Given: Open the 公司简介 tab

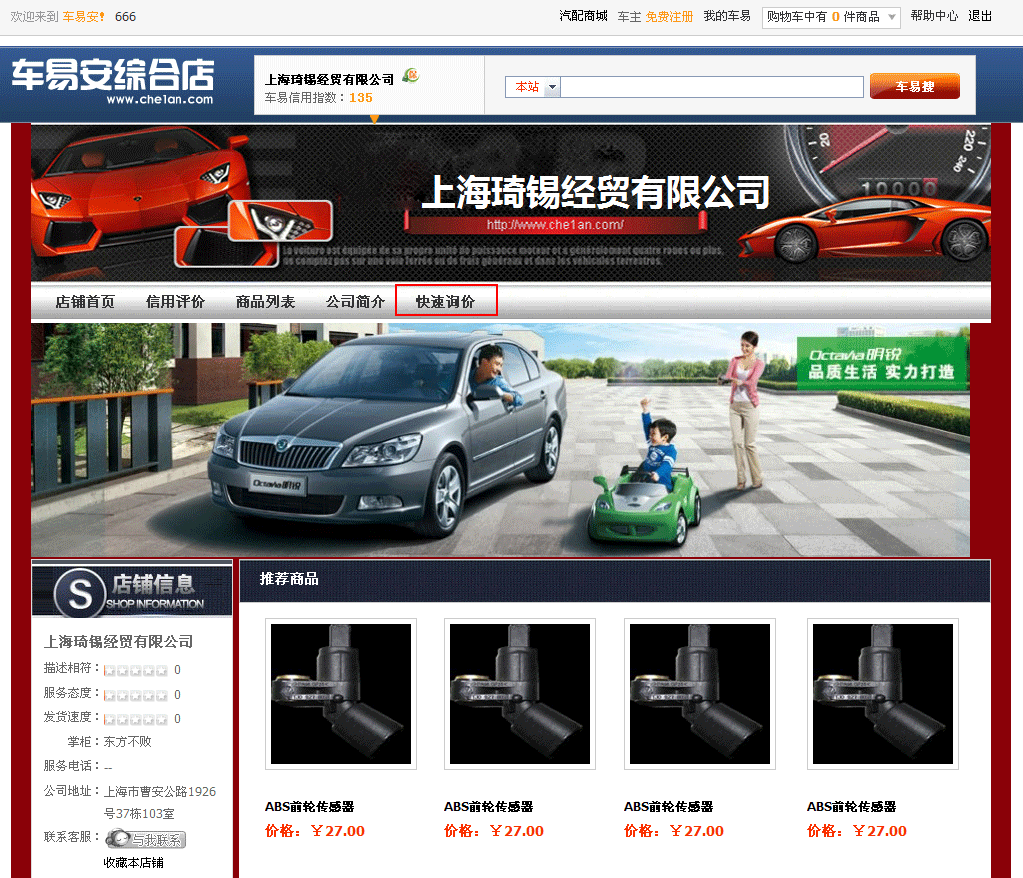Looking at the screenshot, I should (355, 302).
